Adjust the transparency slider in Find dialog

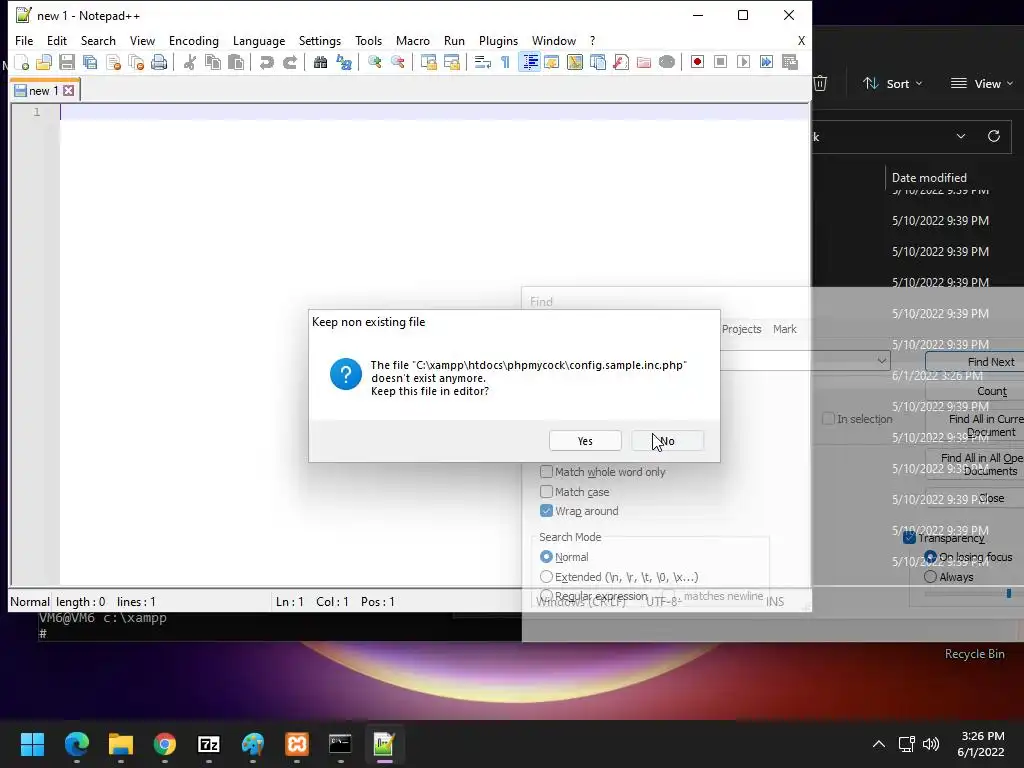1008,593
